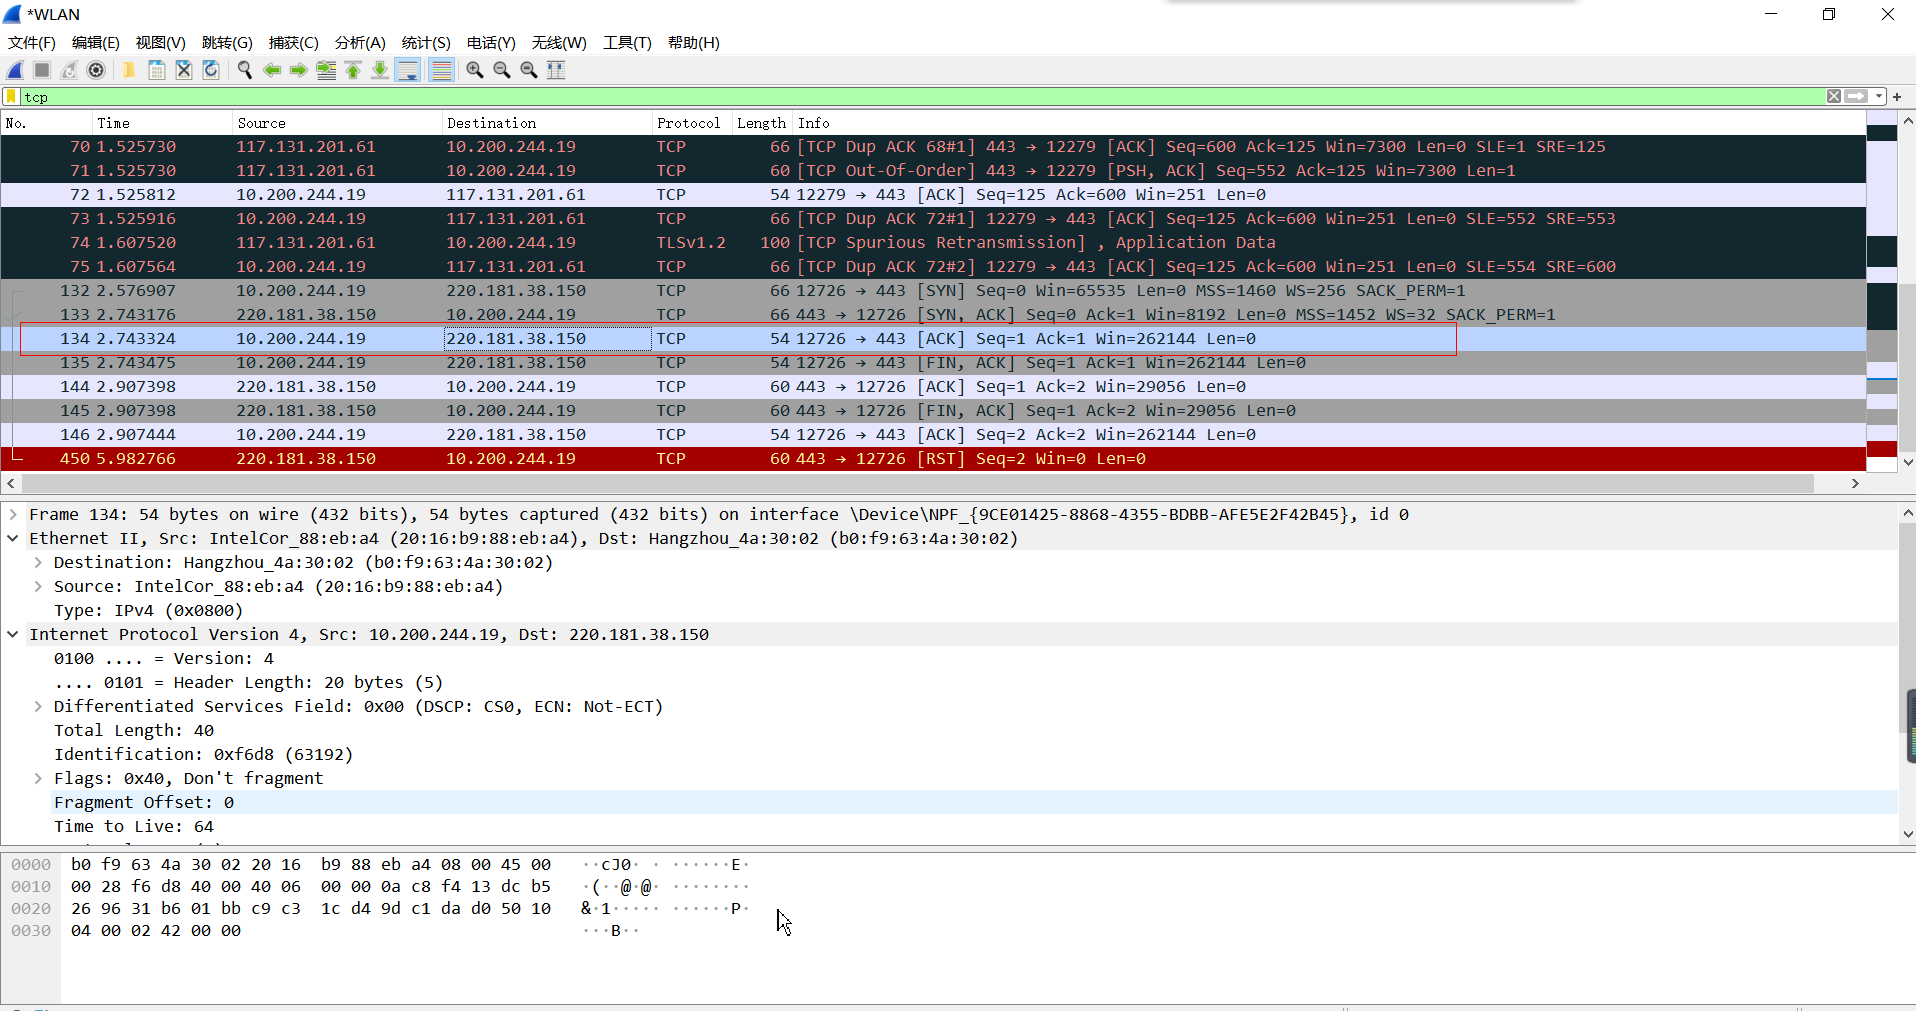The height and width of the screenshot is (1011, 1916).
Task: Collapse the Internet Protocol Version 4 section
Action: [13, 634]
